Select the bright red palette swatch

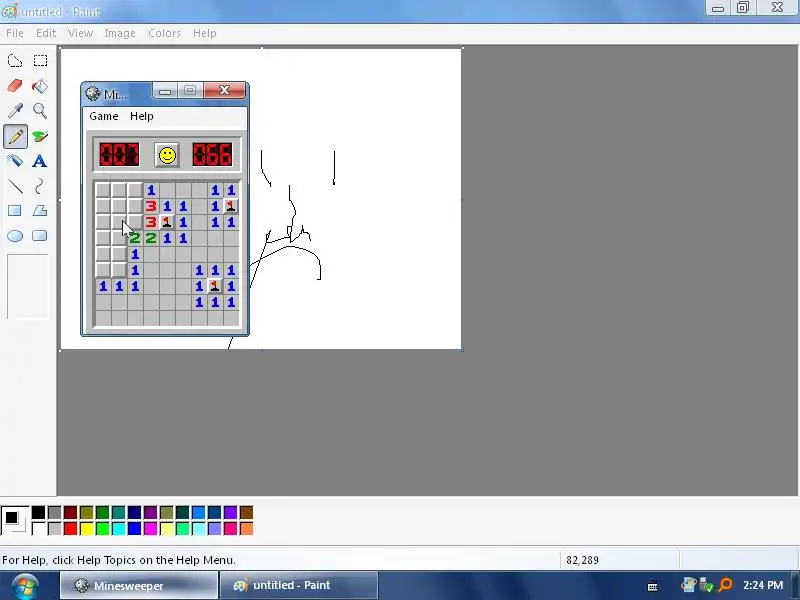70,528
